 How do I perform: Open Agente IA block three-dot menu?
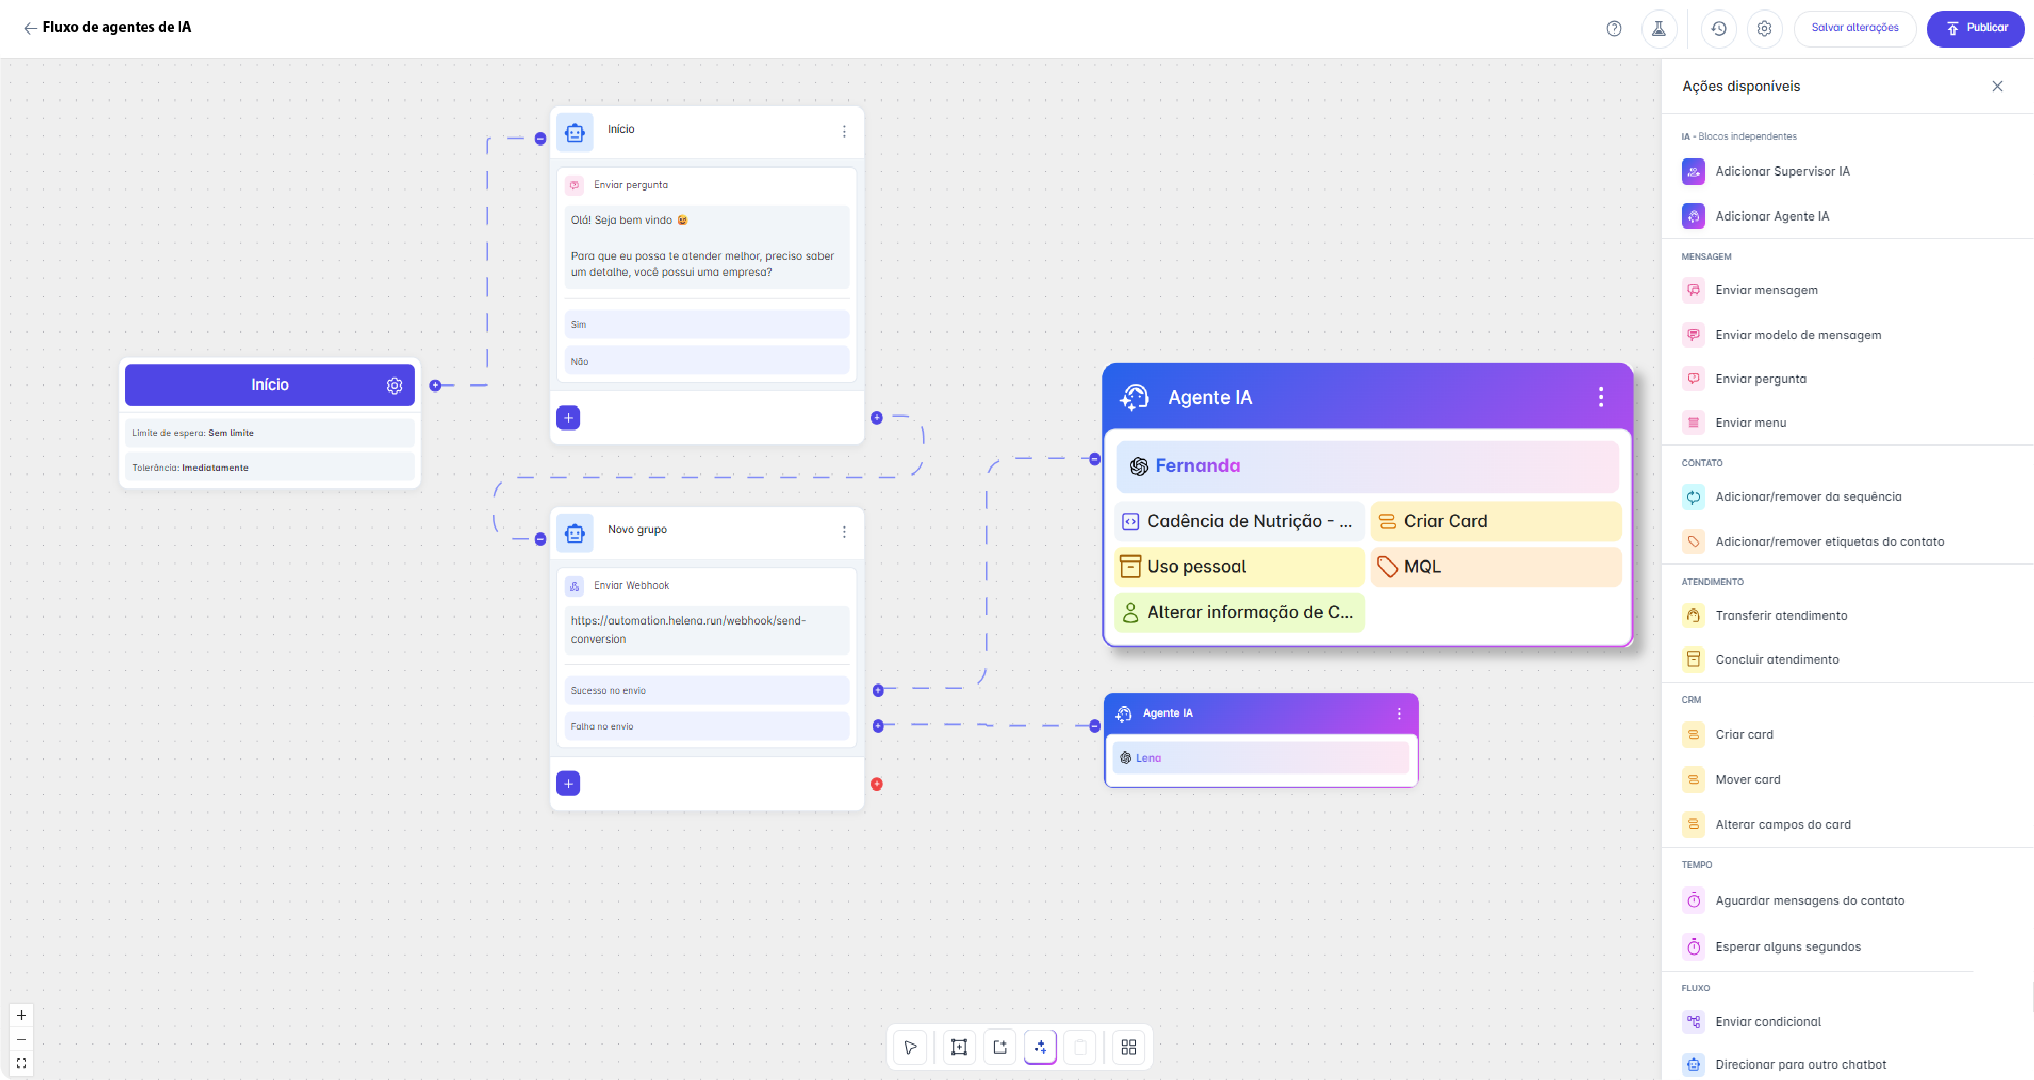click(x=1601, y=397)
